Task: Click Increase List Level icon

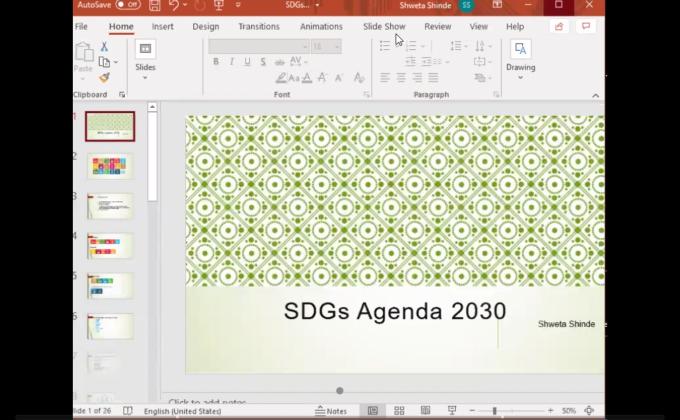Action: pos(427,62)
